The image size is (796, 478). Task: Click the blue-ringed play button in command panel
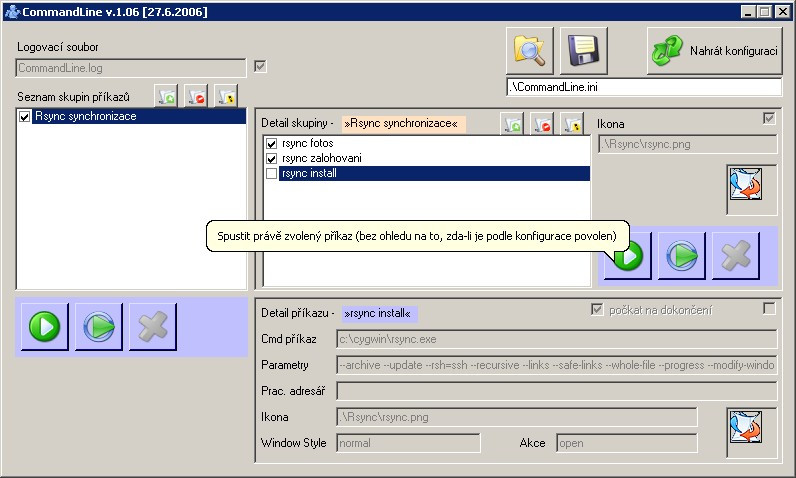coord(682,256)
